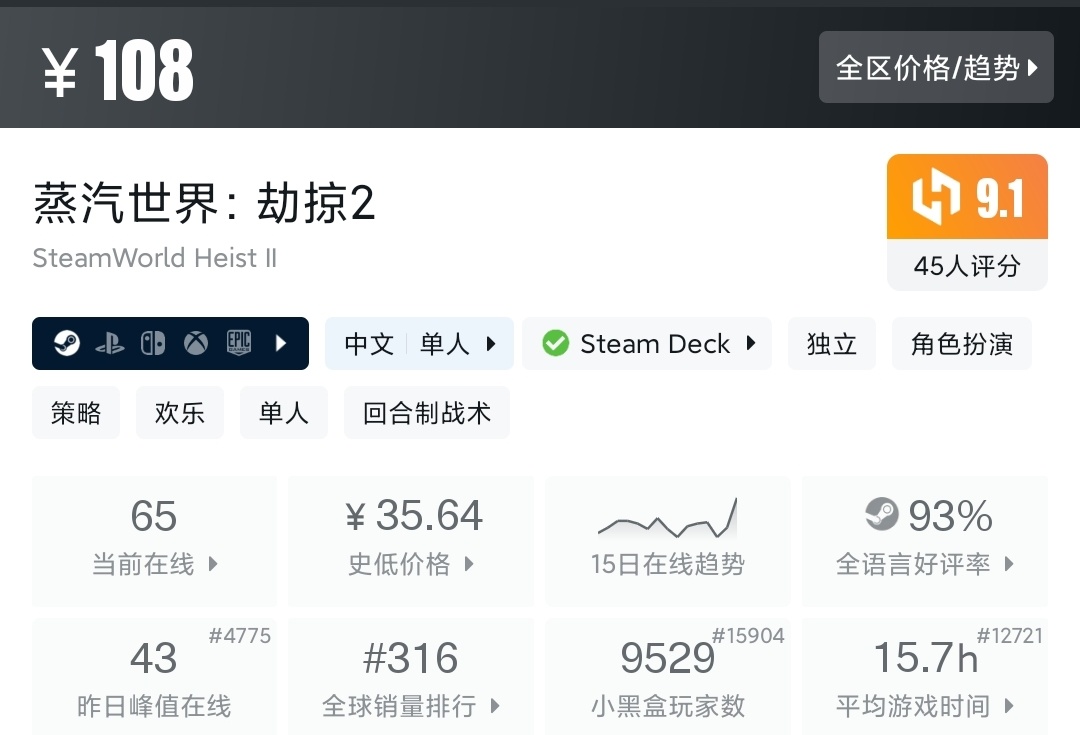This screenshot has height=735, width=1080.
Task: Tap the Steam logo beside 93%
Action: point(882,516)
